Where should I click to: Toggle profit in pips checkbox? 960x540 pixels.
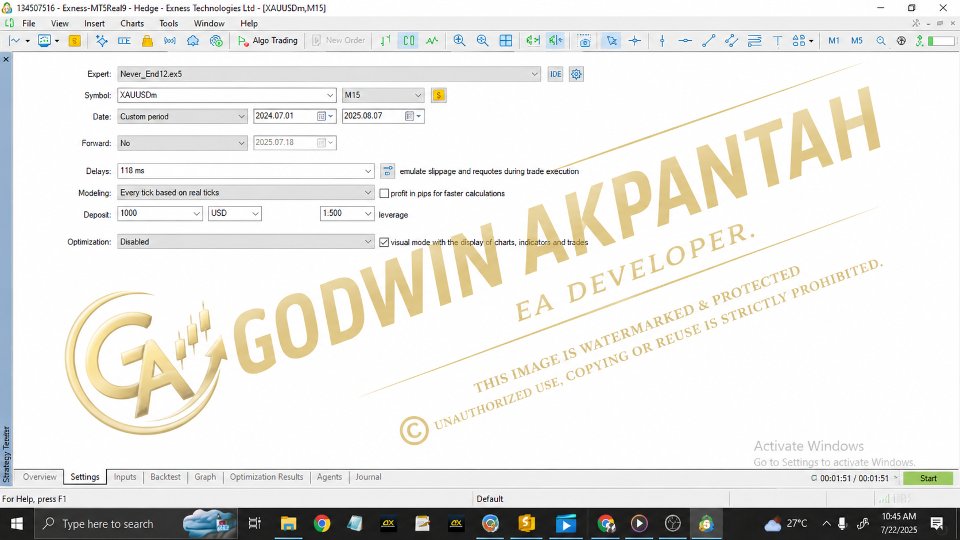(x=384, y=193)
